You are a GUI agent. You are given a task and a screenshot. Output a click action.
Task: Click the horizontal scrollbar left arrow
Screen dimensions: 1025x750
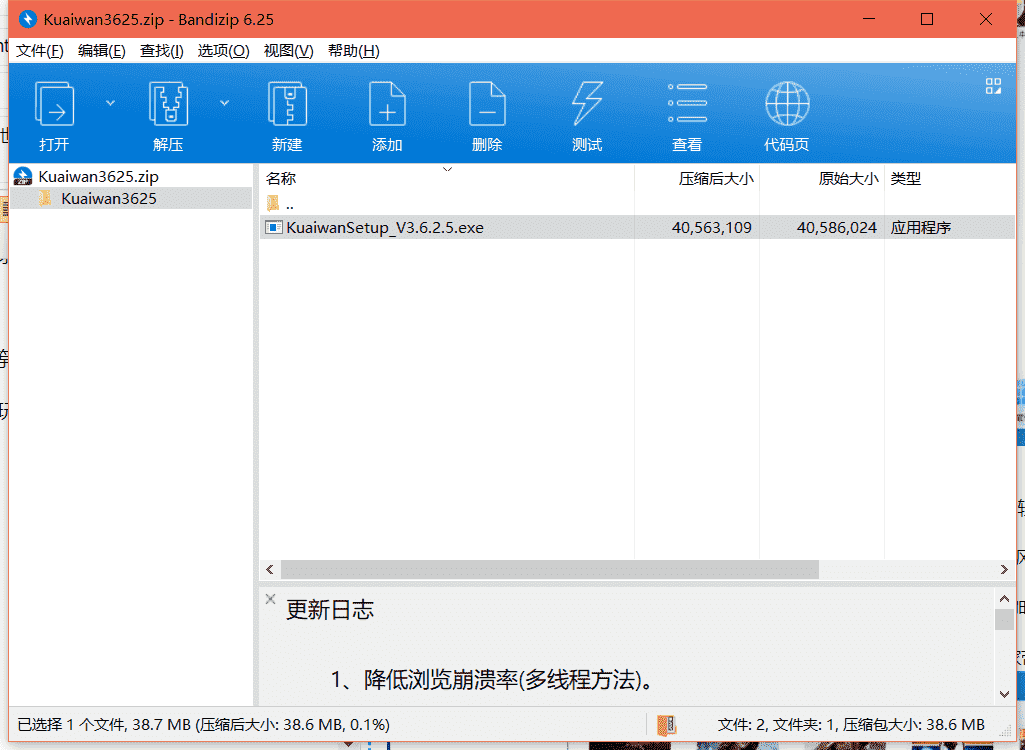(x=270, y=570)
